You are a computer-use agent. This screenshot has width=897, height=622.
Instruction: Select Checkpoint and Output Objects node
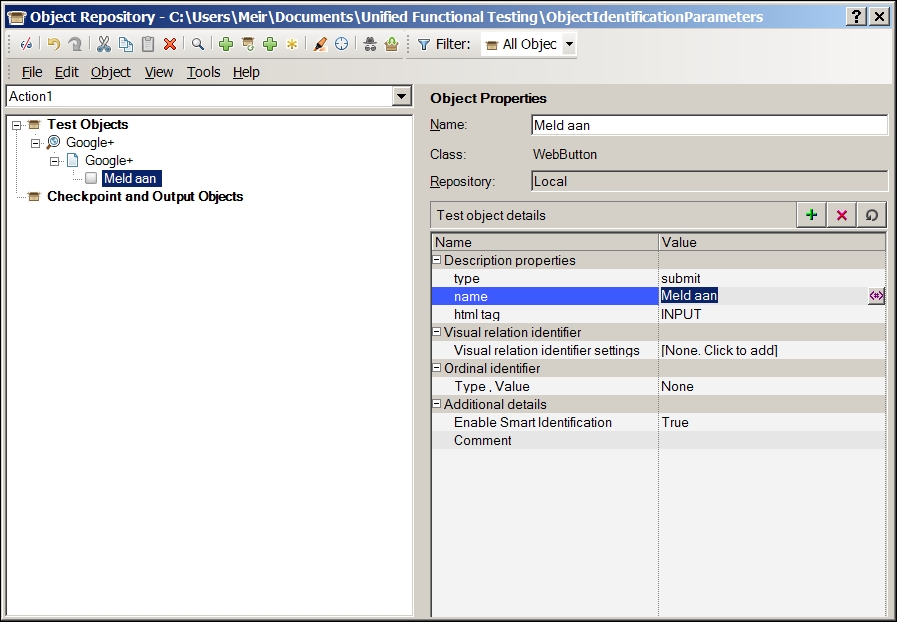145,197
